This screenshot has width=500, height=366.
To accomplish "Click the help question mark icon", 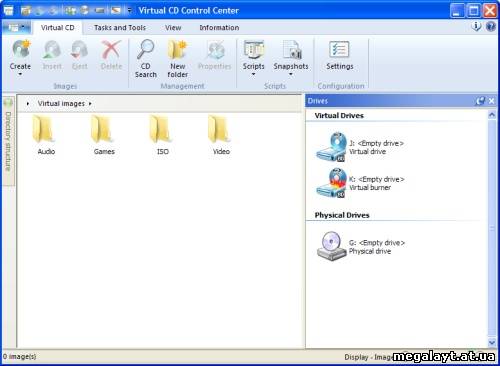I will [x=491, y=26].
